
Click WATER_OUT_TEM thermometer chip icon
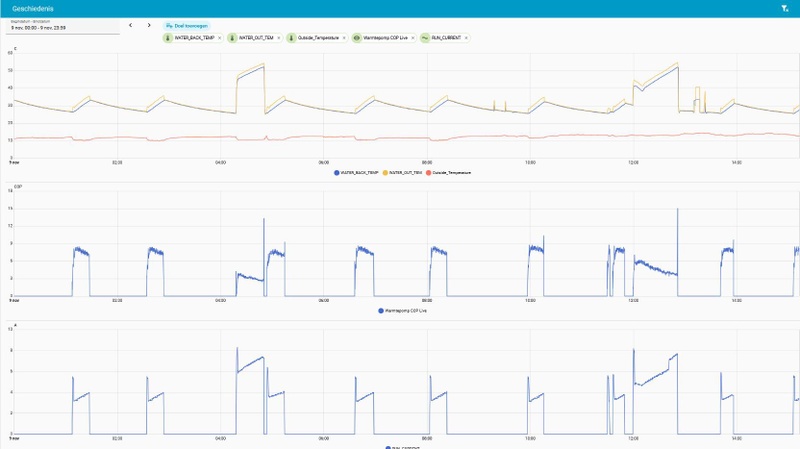(232, 38)
